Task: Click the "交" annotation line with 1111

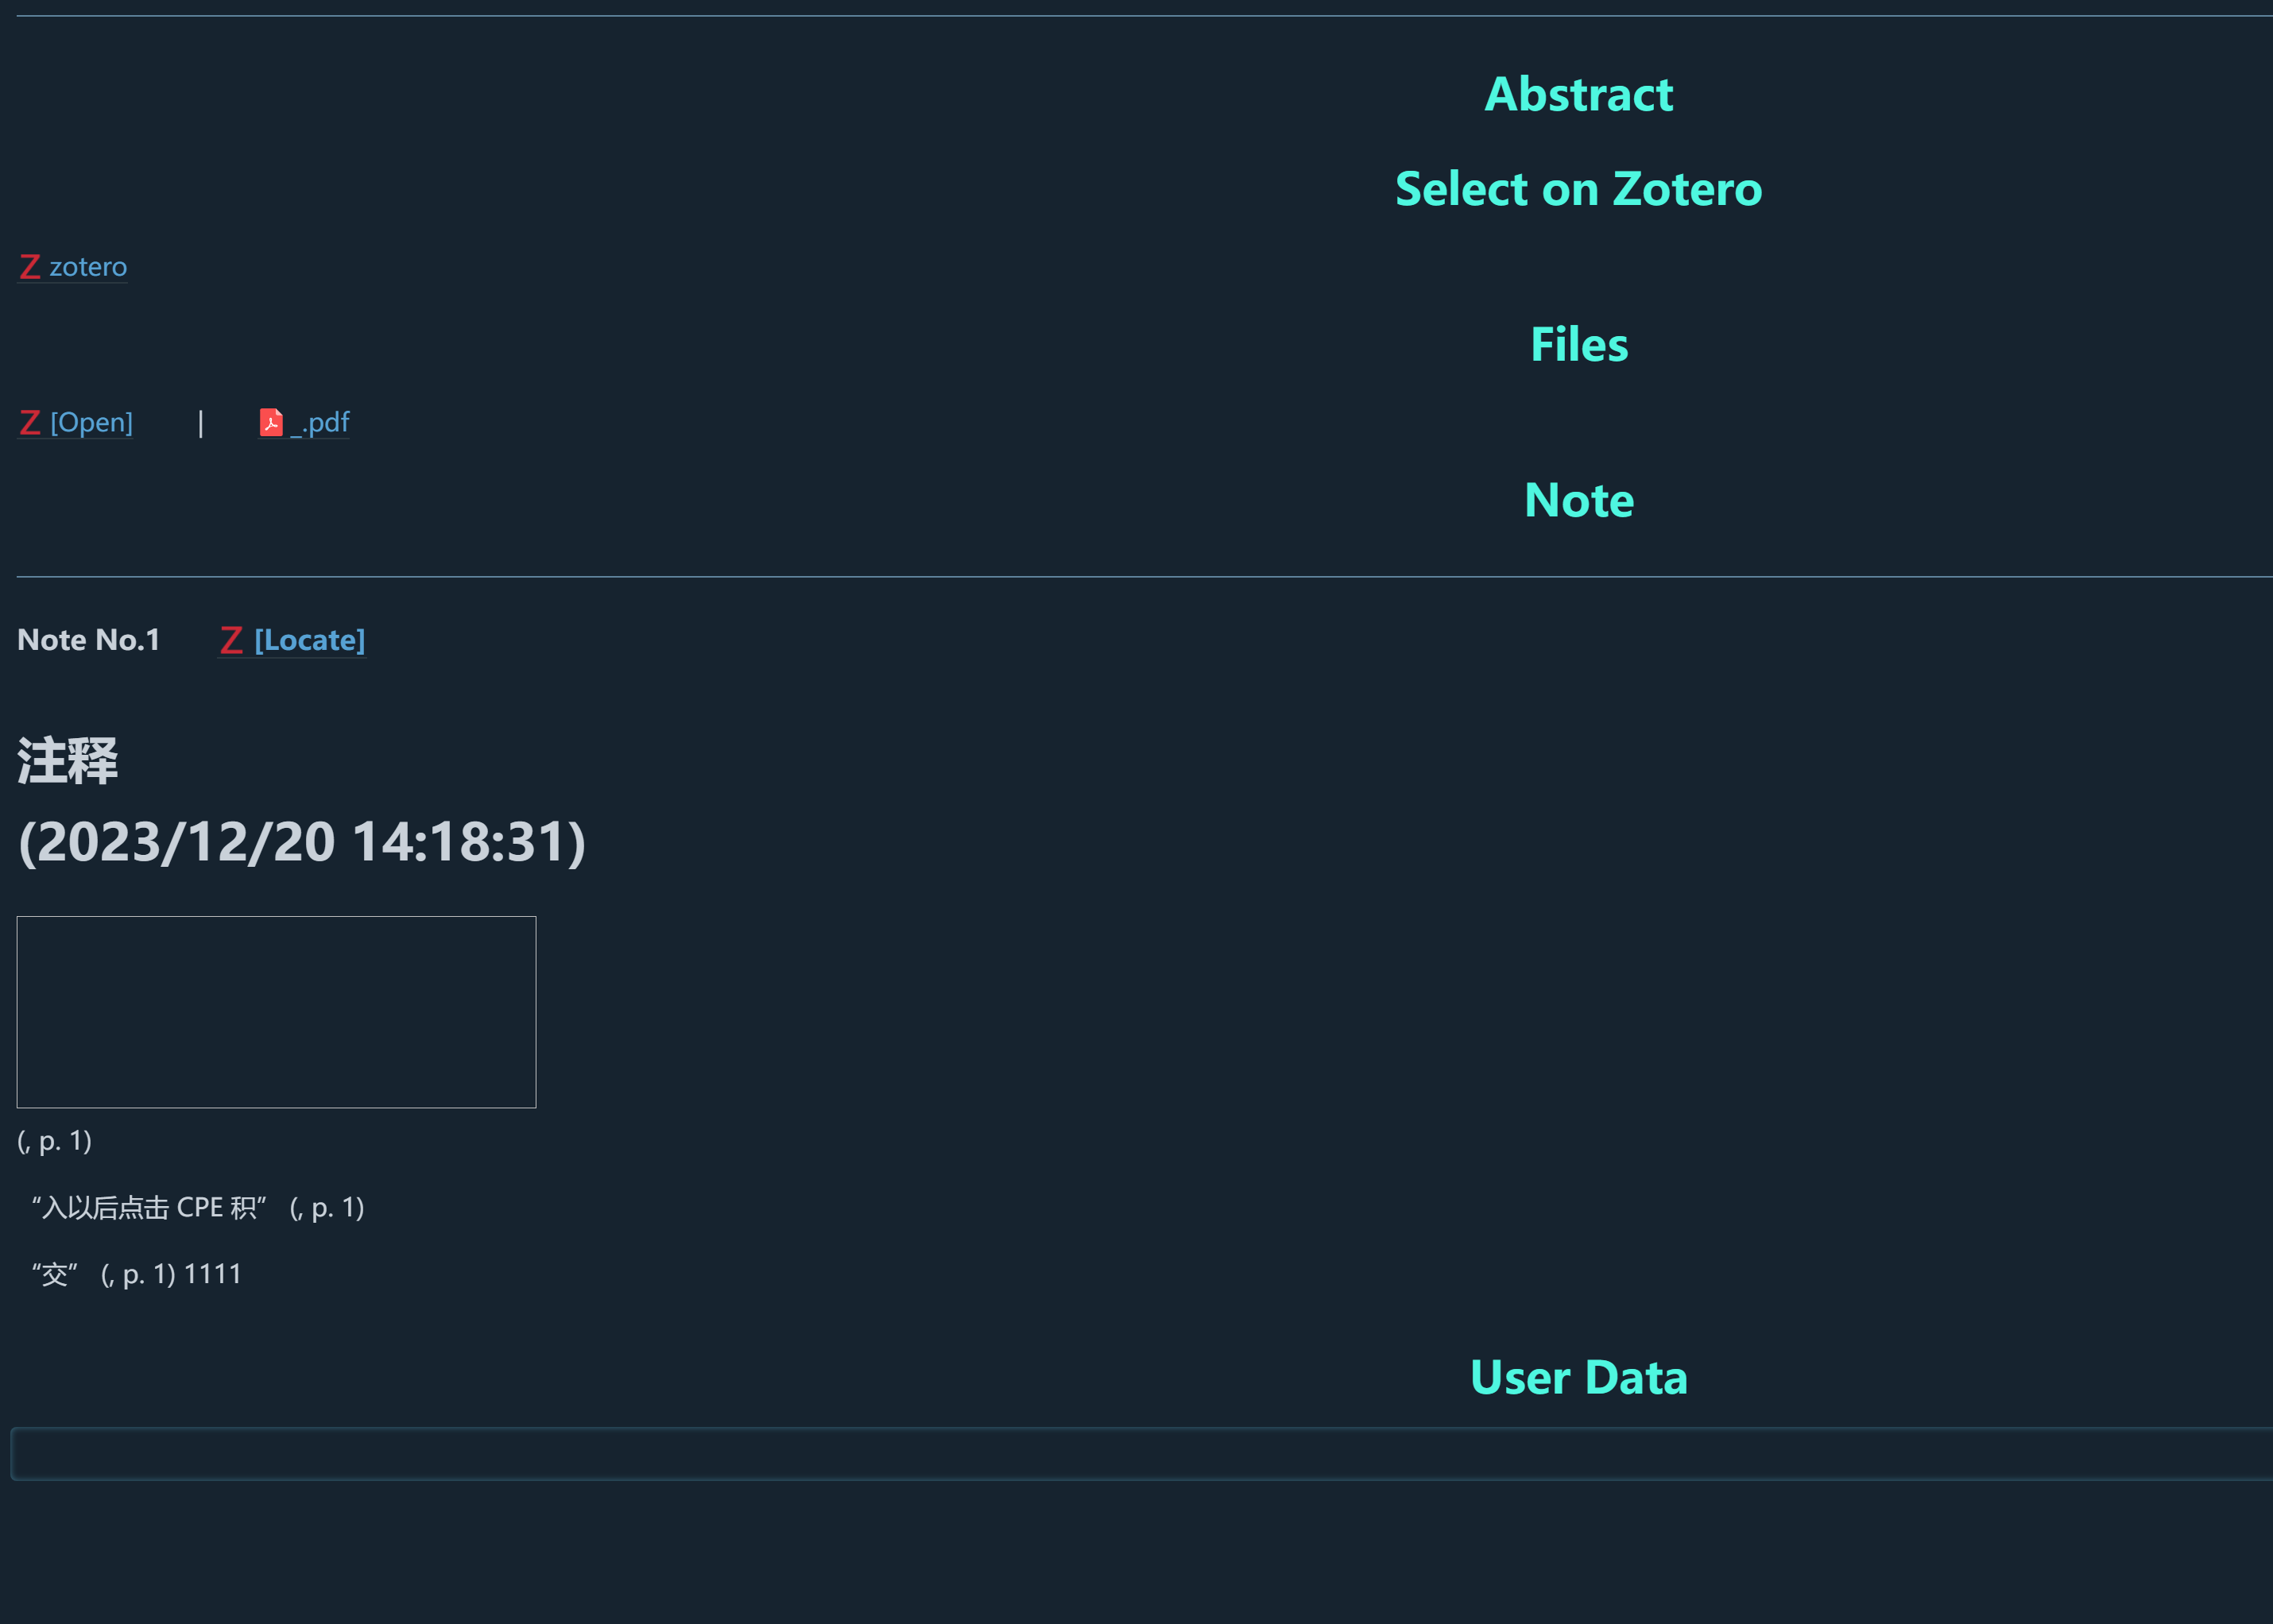Action: pyautogui.click(x=137, y=1275)
